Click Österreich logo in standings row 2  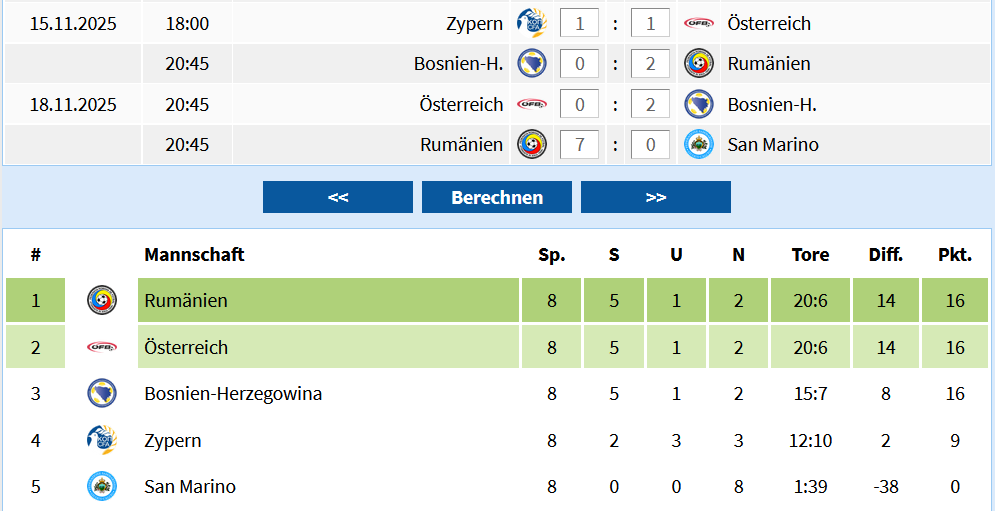(x=101, y=347)
